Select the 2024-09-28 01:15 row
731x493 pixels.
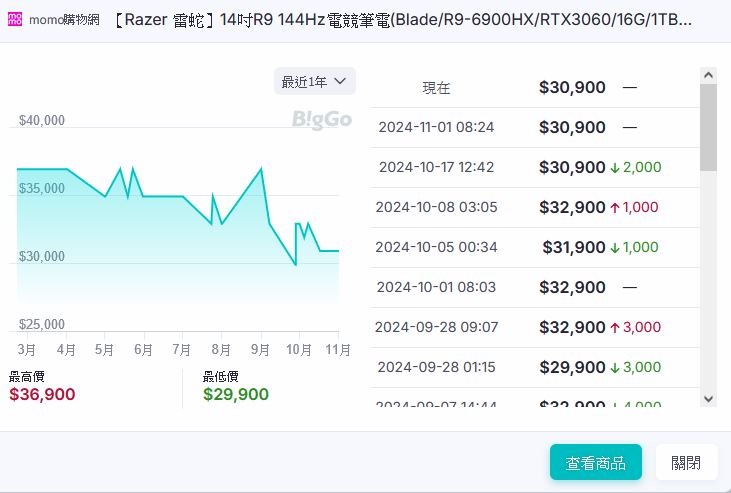pos(535,368)
